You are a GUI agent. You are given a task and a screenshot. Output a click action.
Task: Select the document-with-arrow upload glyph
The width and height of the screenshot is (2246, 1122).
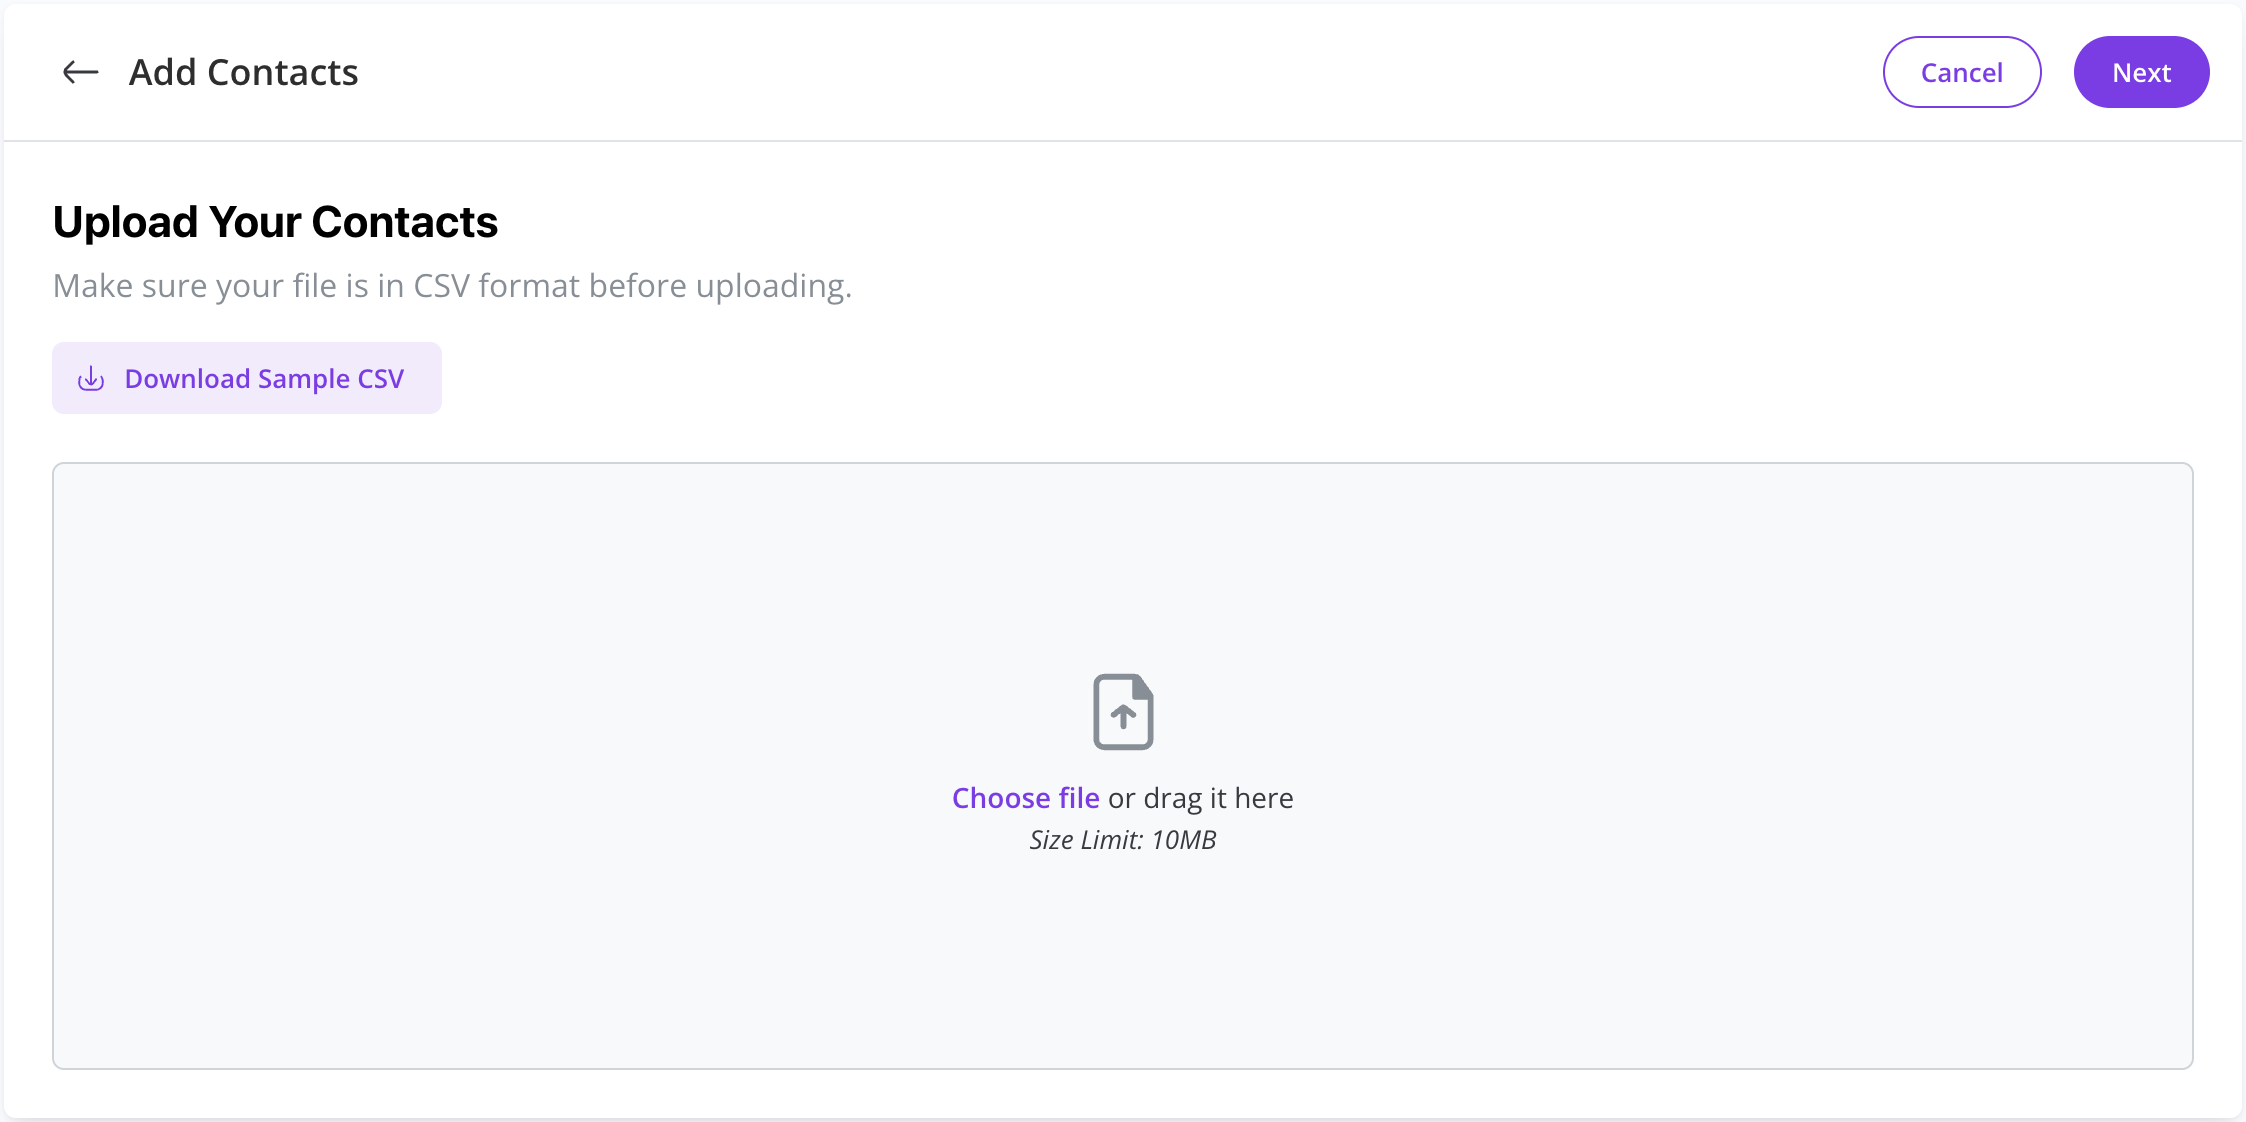[x=1123, y=712]
